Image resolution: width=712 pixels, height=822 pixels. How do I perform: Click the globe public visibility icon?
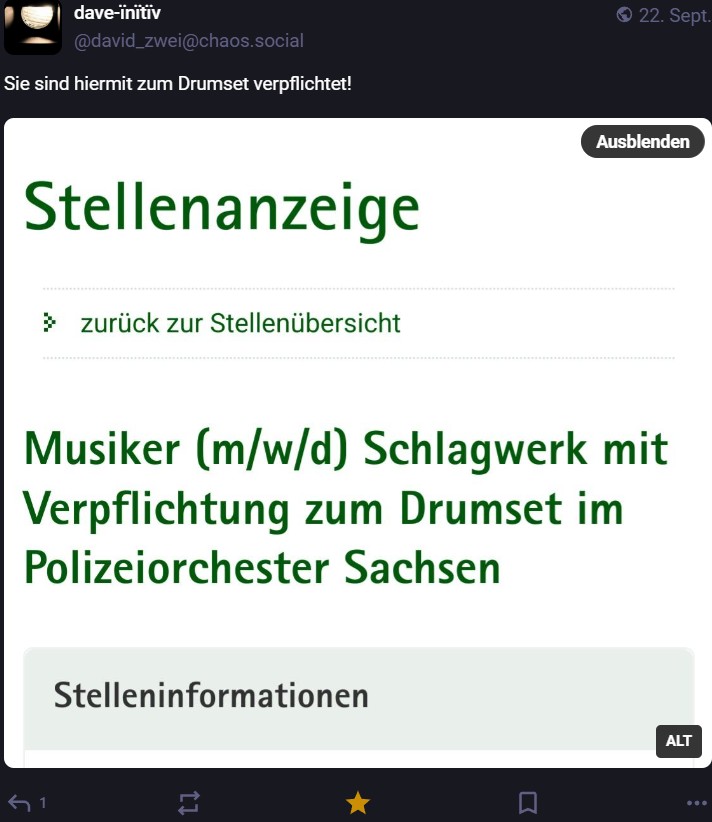625,14
